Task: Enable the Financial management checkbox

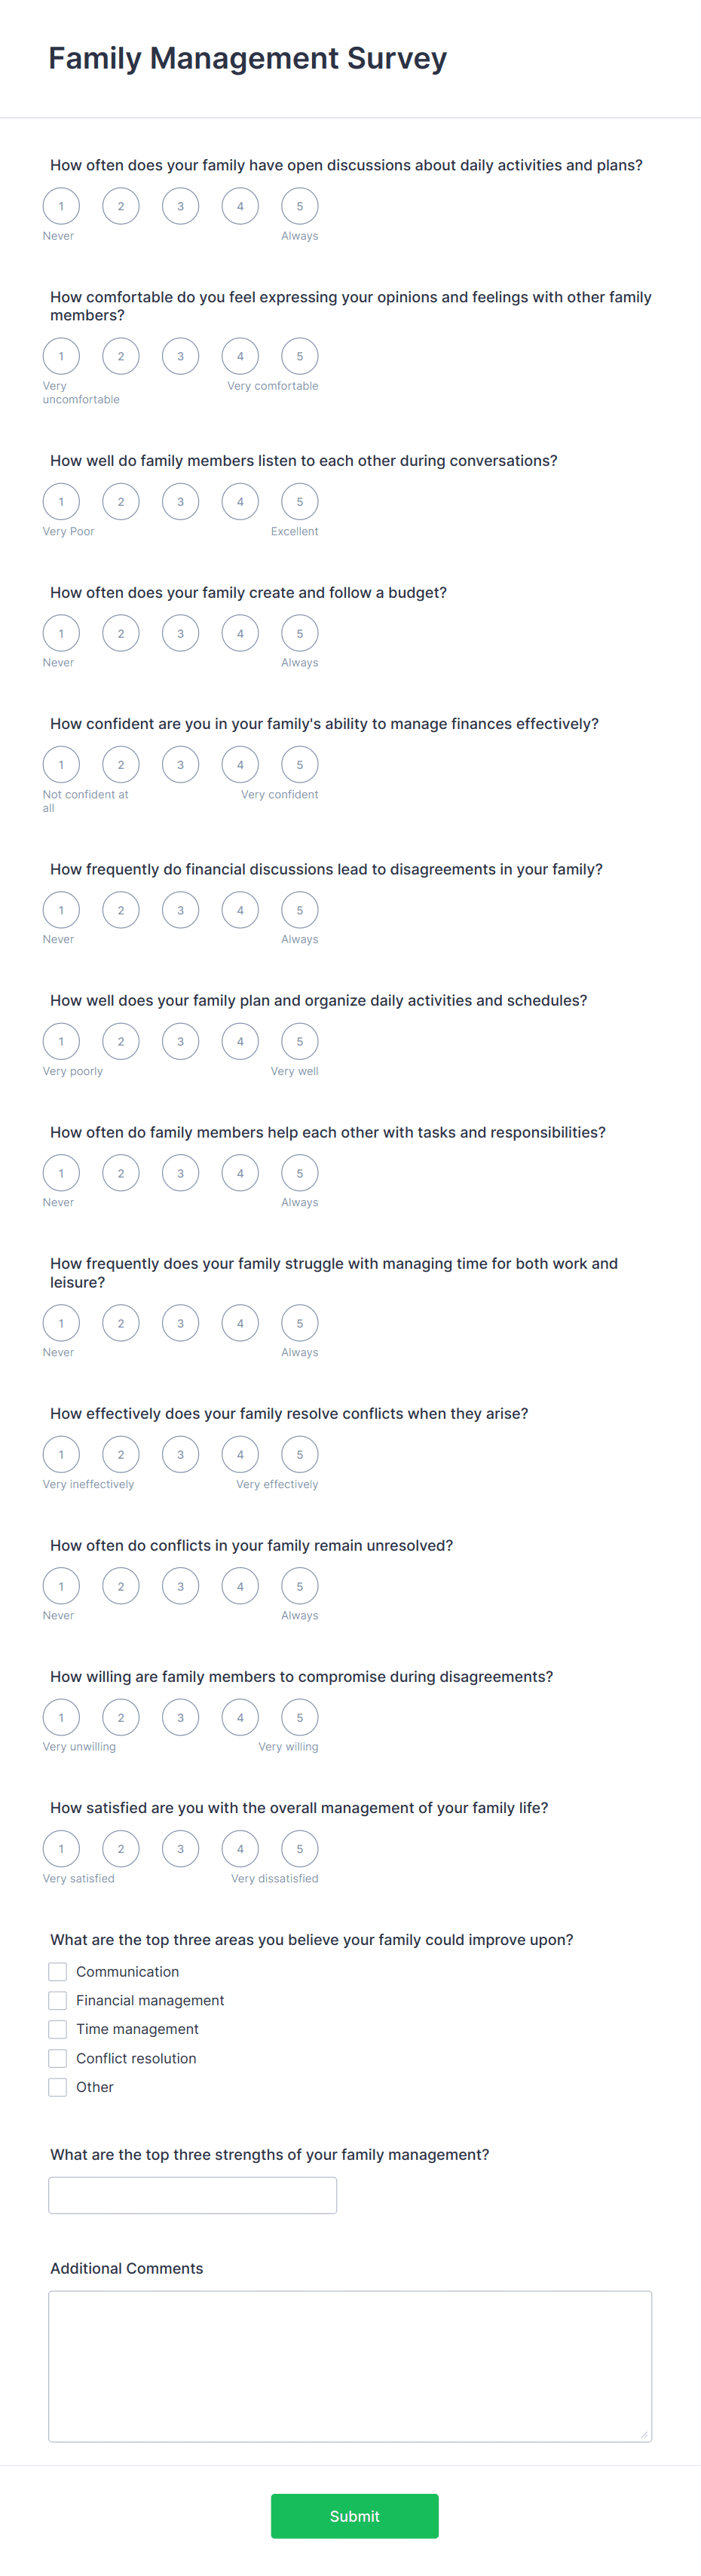Action: pyautogui.click(x=58, y=2000)
